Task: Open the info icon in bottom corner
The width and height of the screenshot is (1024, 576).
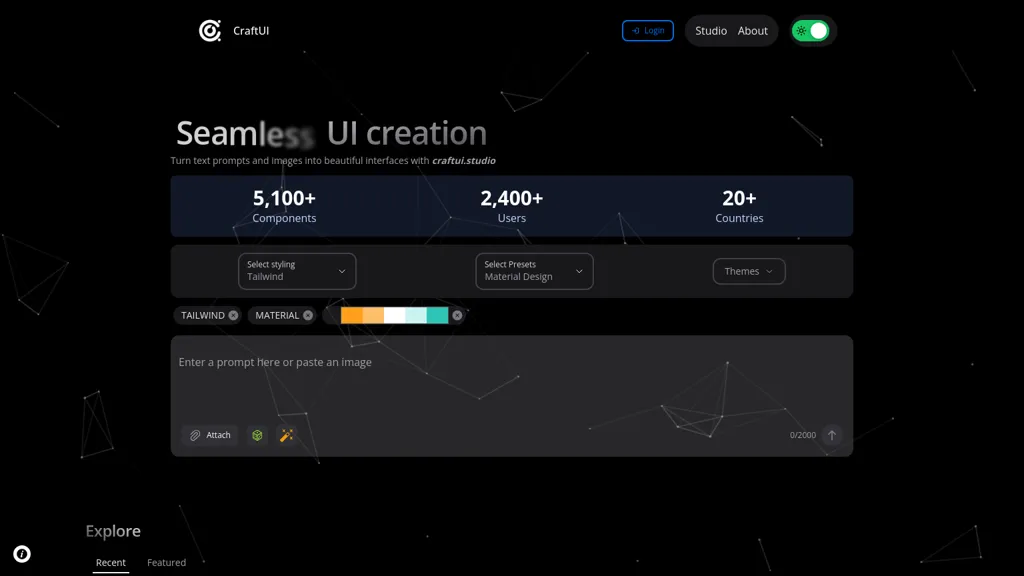Action: (22, 554)
